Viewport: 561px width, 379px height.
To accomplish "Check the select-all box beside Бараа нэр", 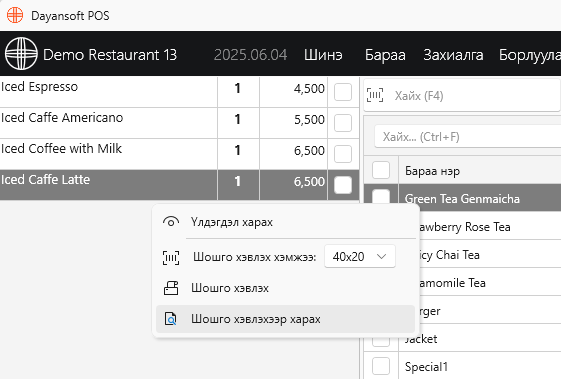I will point(381,170).
